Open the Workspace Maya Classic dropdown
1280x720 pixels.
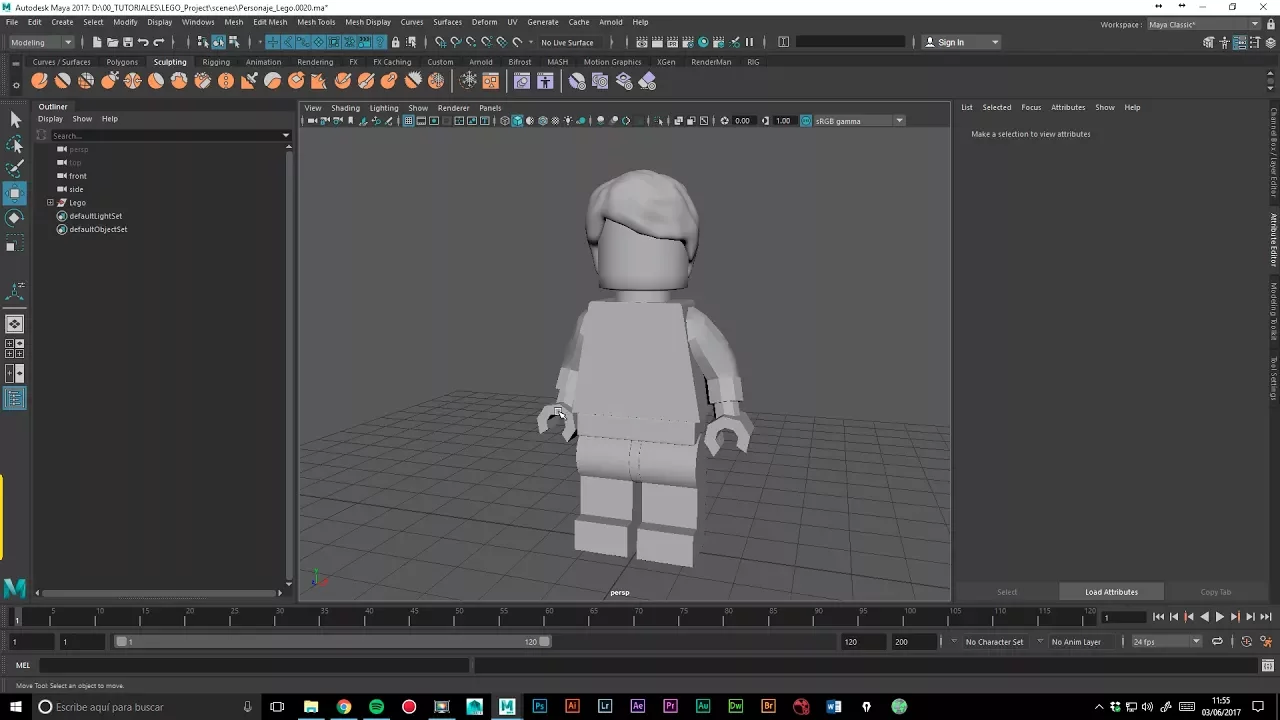point(1203,24)
